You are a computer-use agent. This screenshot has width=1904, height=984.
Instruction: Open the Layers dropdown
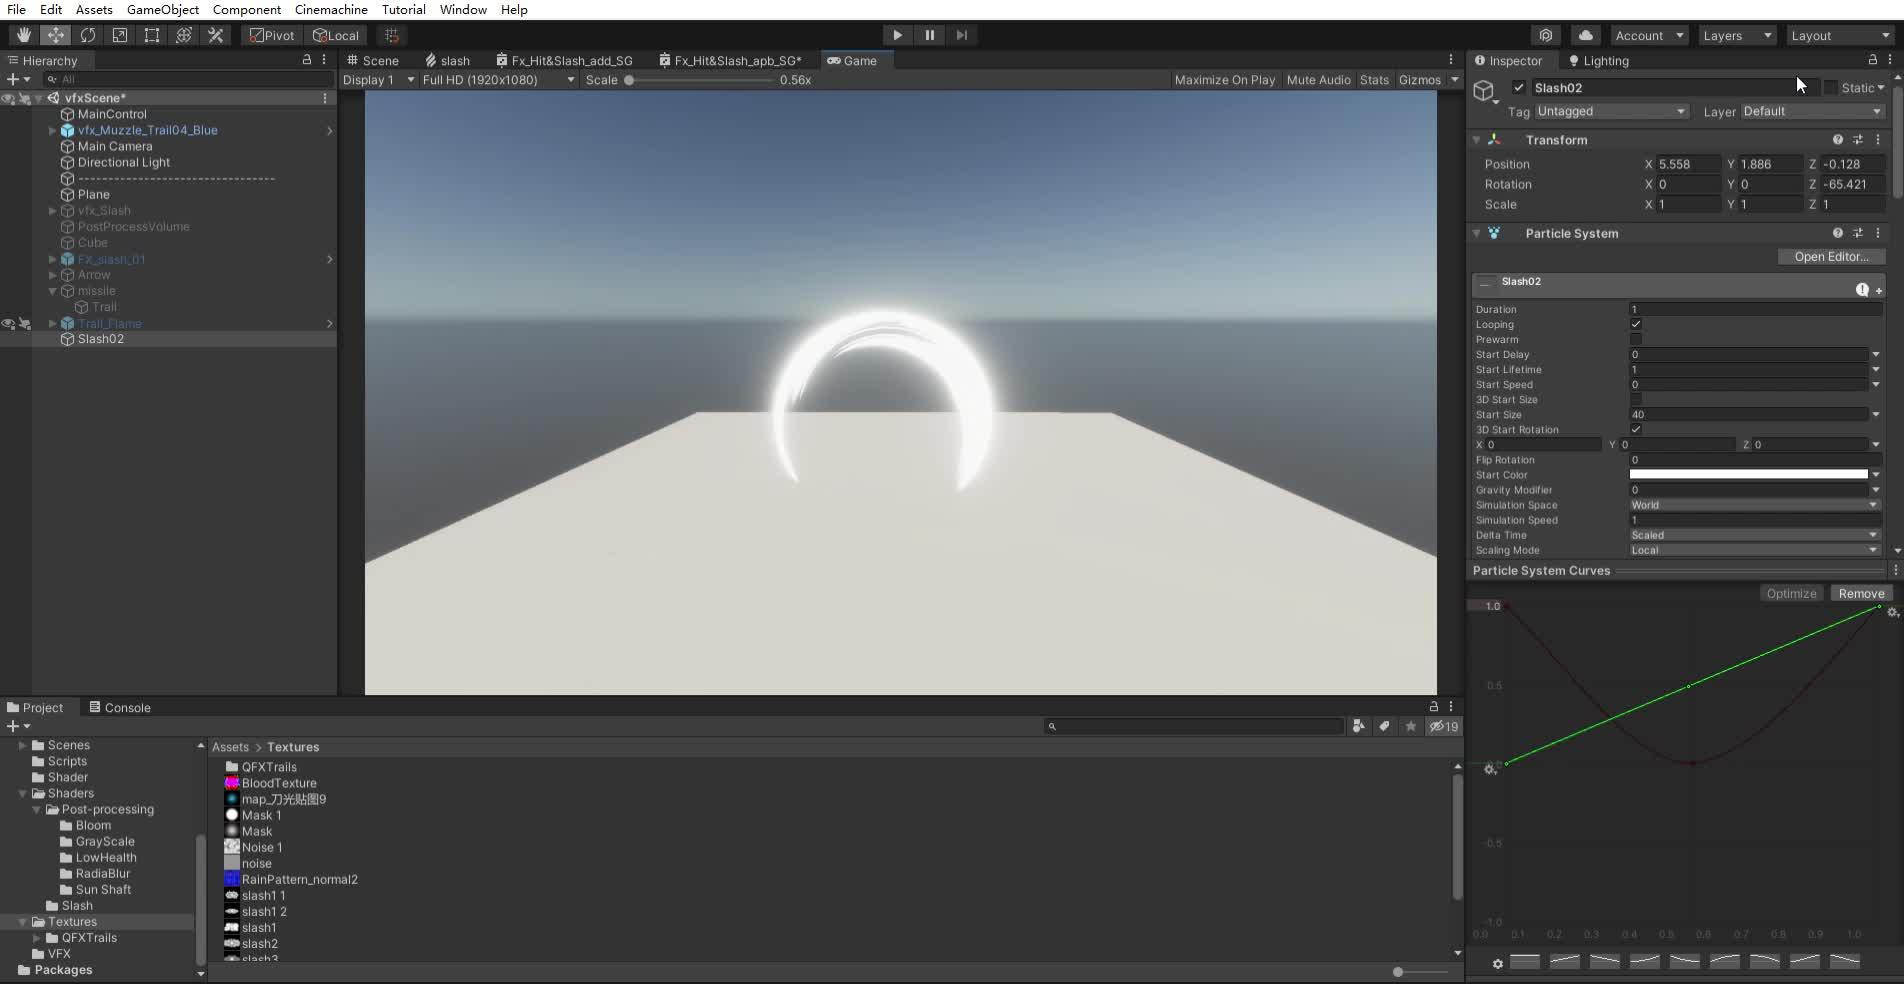pos(1736,35)
